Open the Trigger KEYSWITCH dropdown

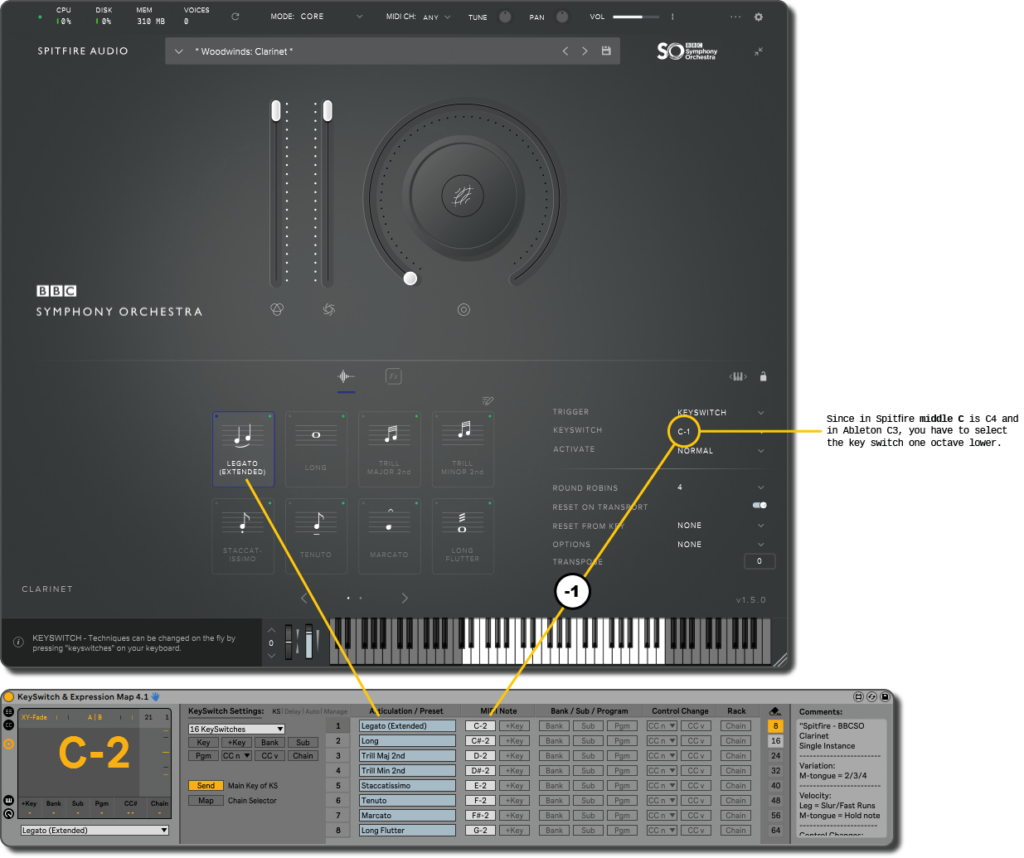pos(720,413)
